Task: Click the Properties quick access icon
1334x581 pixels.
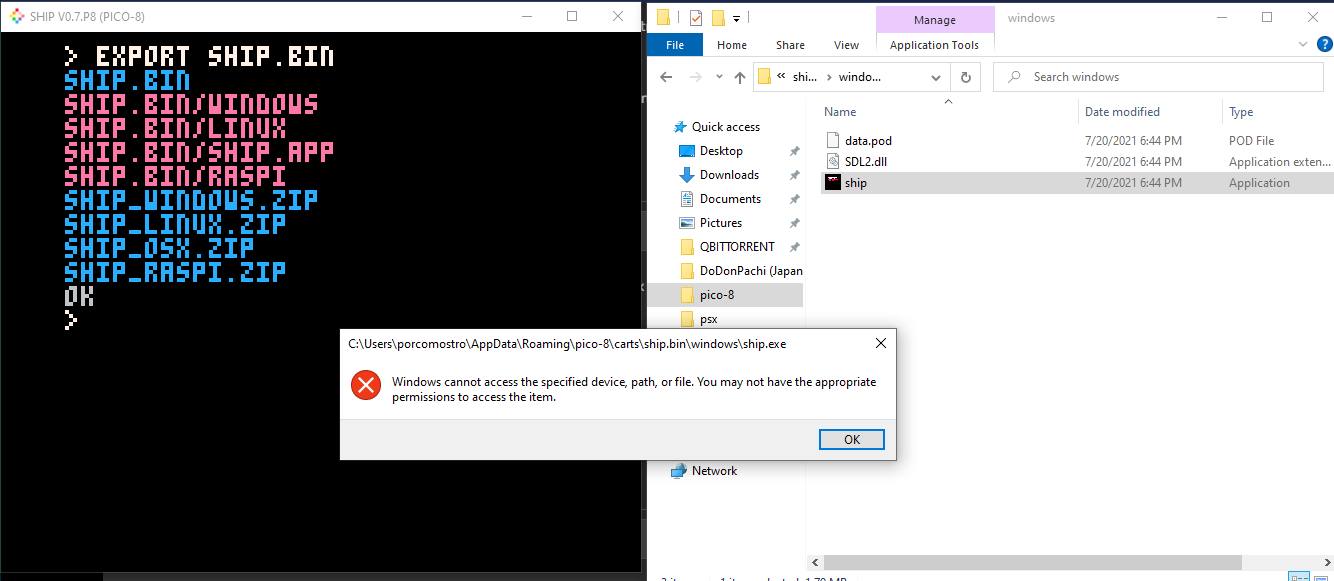Action: [696, 18]
